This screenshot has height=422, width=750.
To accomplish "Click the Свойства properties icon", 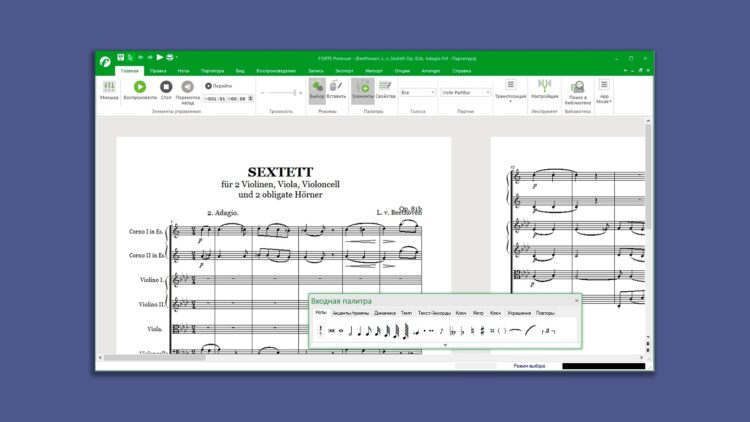I will [x=386, y=89].
